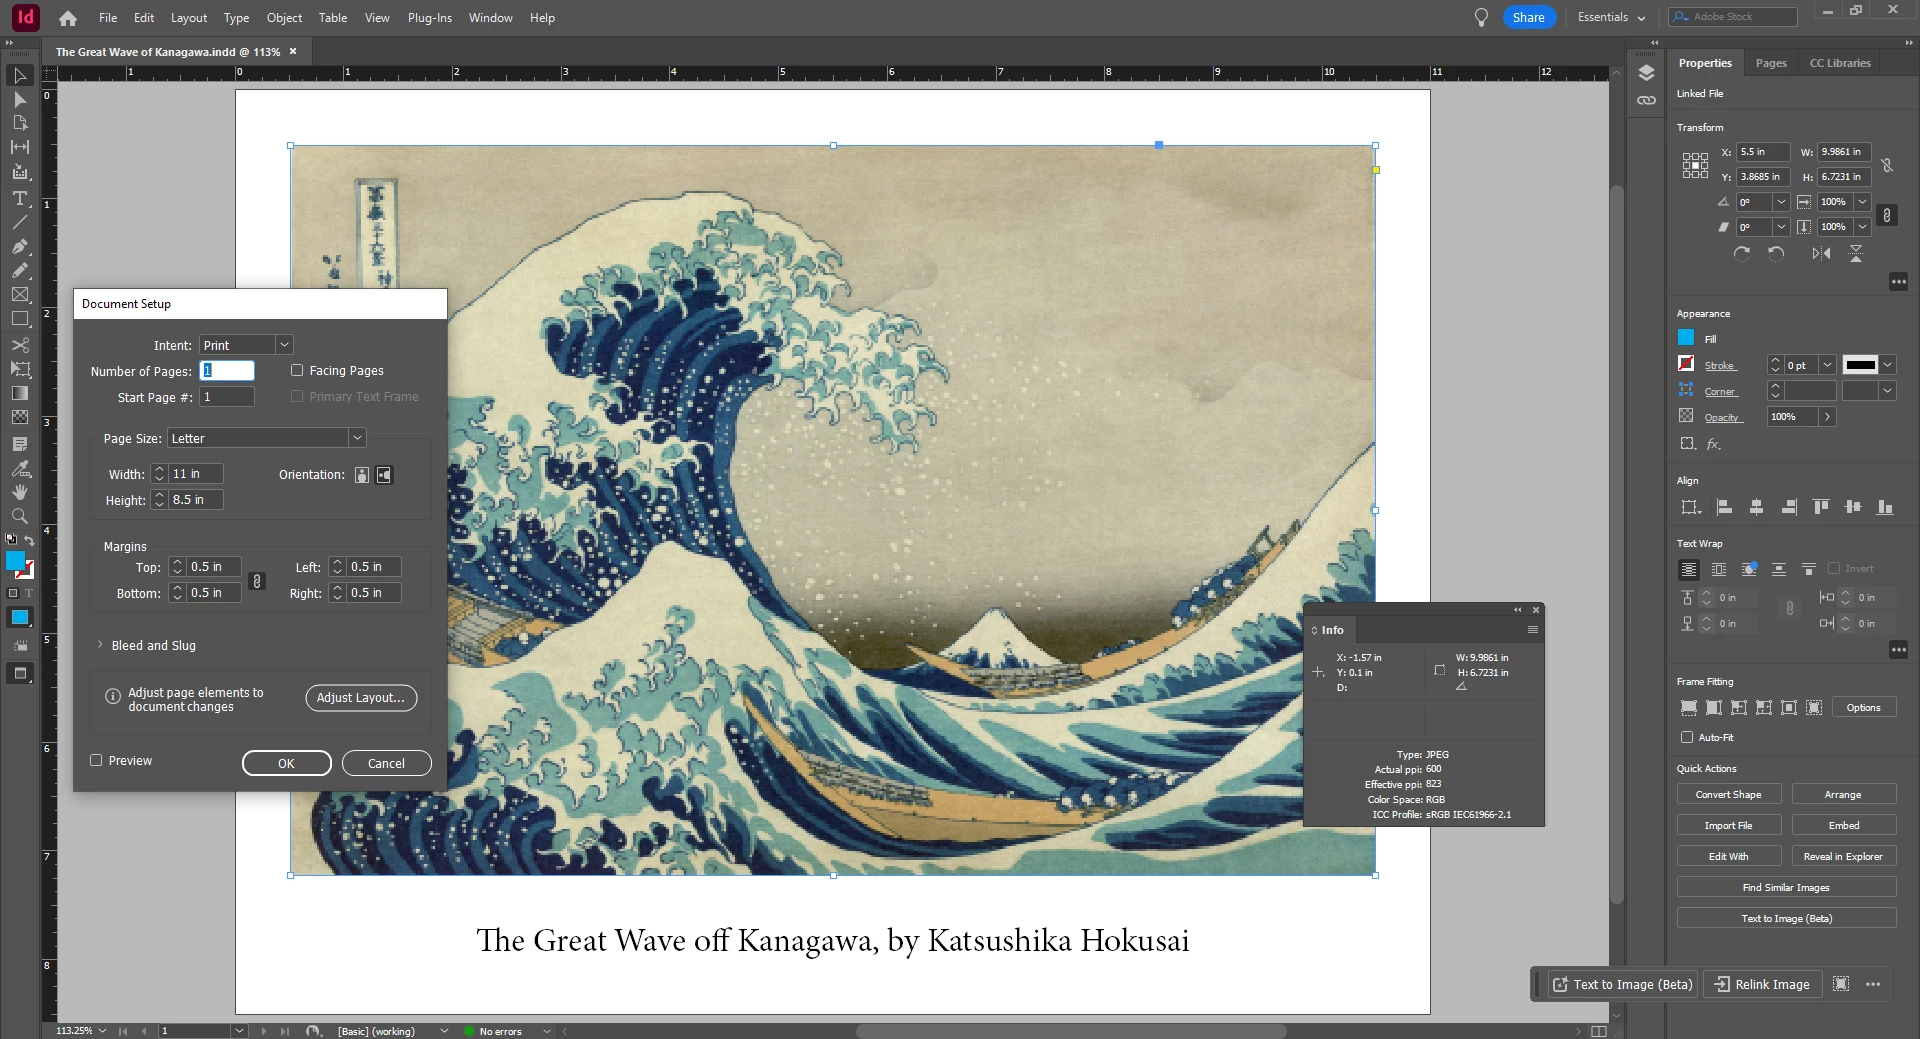Open the Window menu

[x=490, y=18]
